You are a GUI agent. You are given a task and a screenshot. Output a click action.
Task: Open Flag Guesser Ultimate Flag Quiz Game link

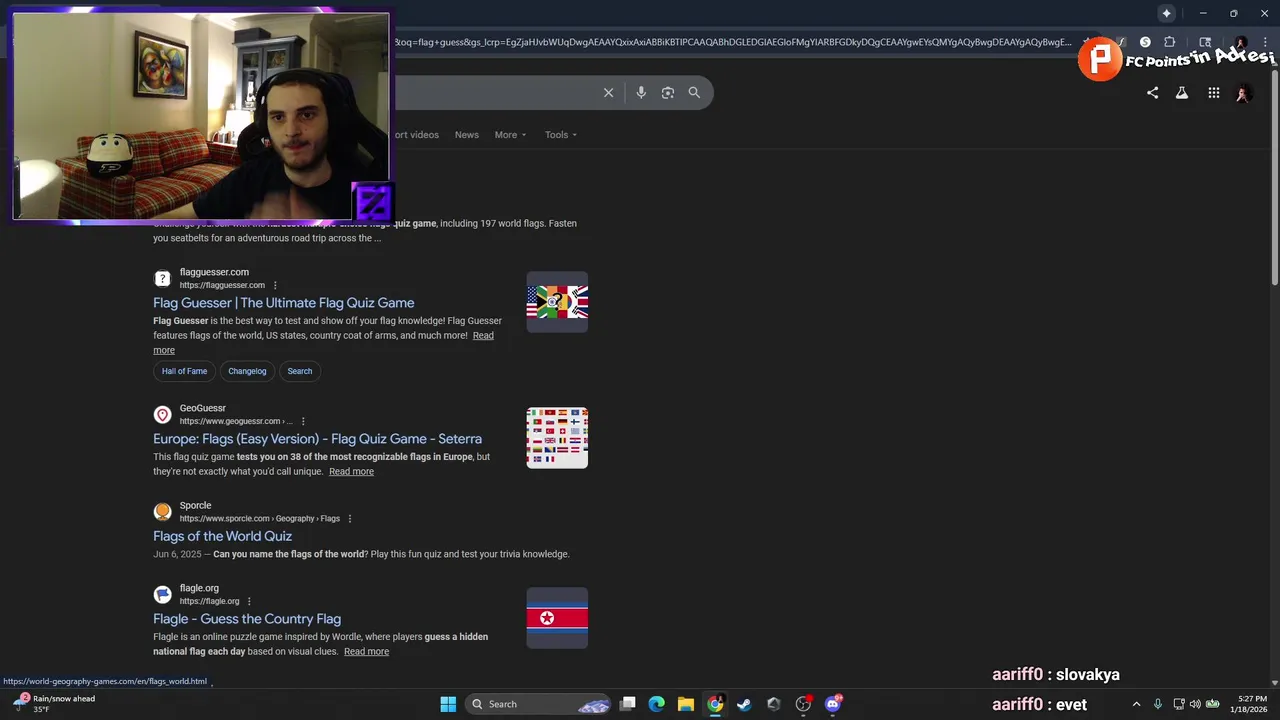pos(283,303)
